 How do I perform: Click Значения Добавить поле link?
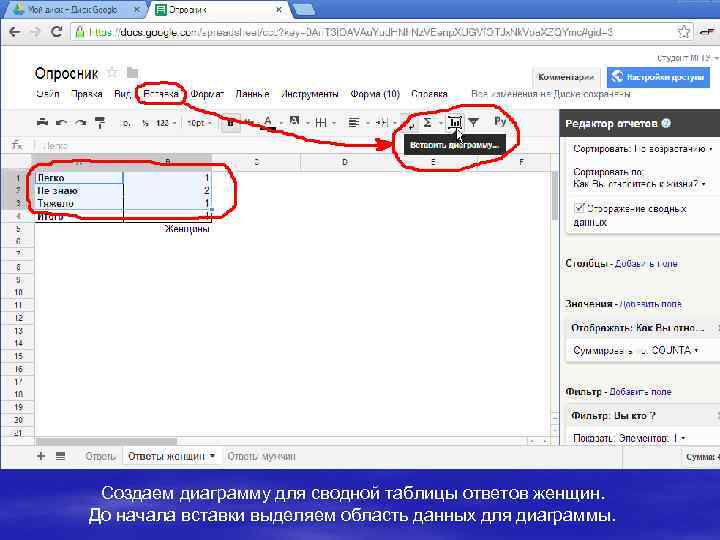coord(651,304)
